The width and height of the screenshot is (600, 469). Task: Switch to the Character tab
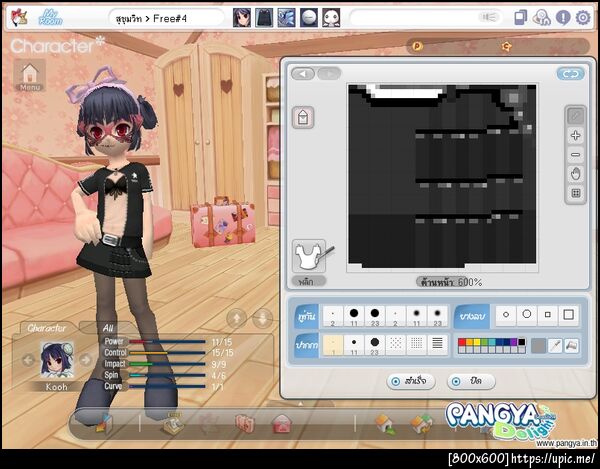(47, 328)
